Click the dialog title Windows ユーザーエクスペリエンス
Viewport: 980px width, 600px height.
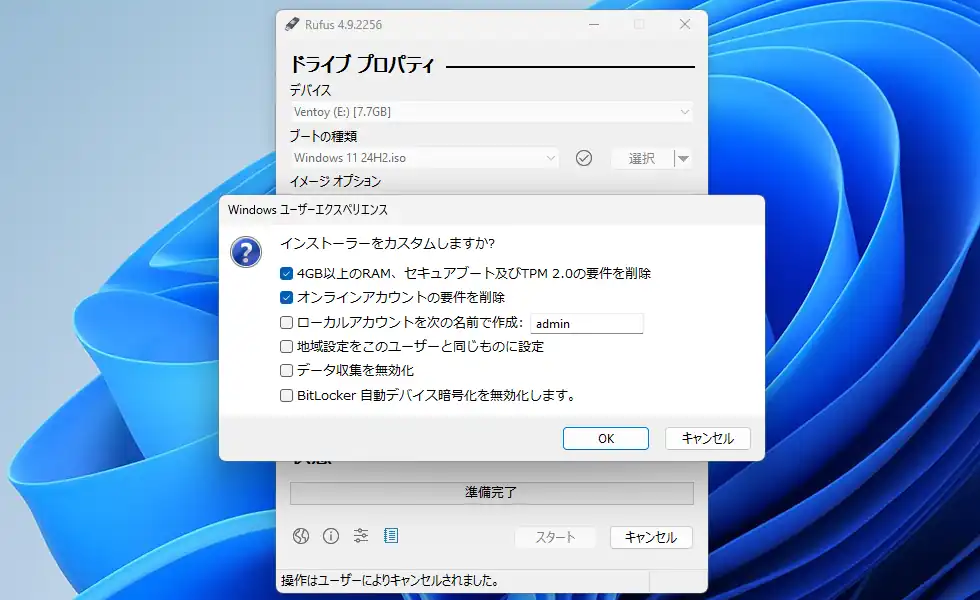tap(308, 209)
